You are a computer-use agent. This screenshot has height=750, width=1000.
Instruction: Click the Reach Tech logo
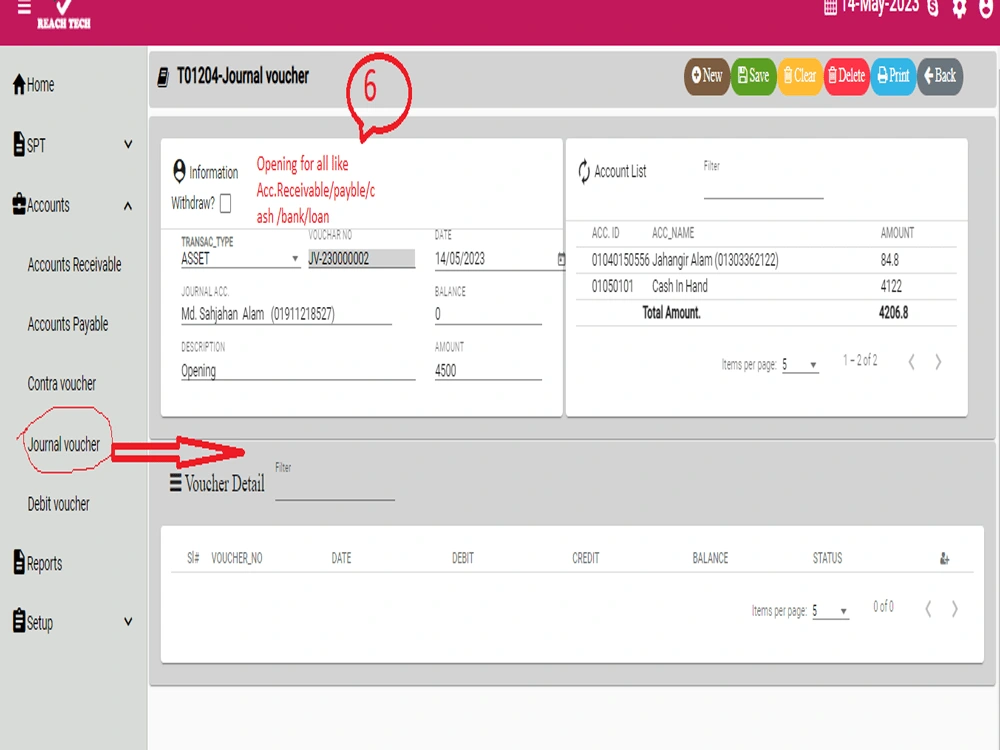tap(63, 15)
